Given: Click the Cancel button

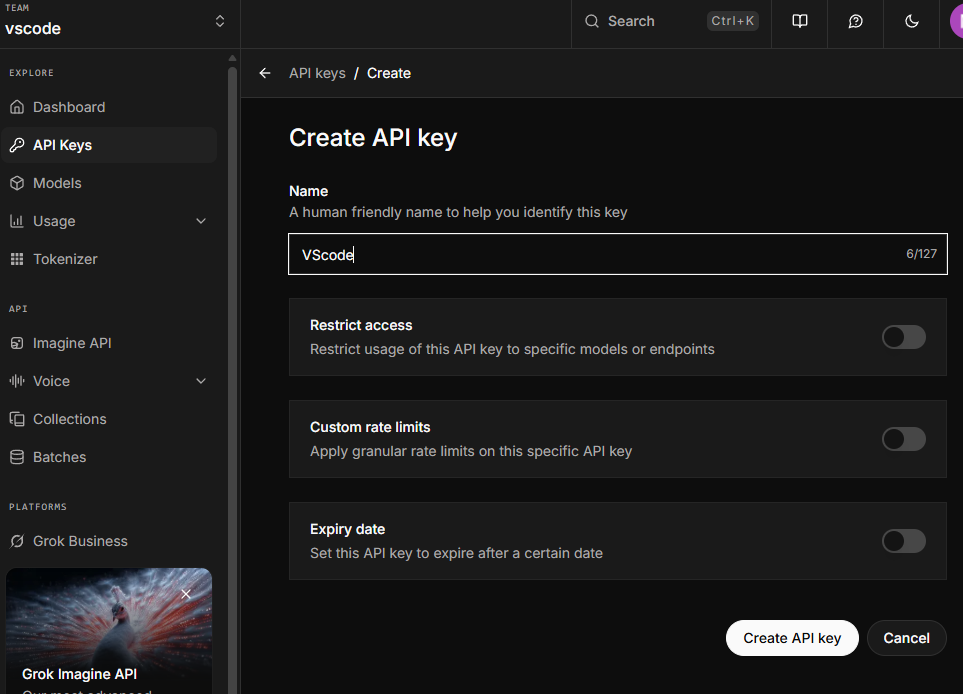Looking at the screenshot, I should click(906, 638).
